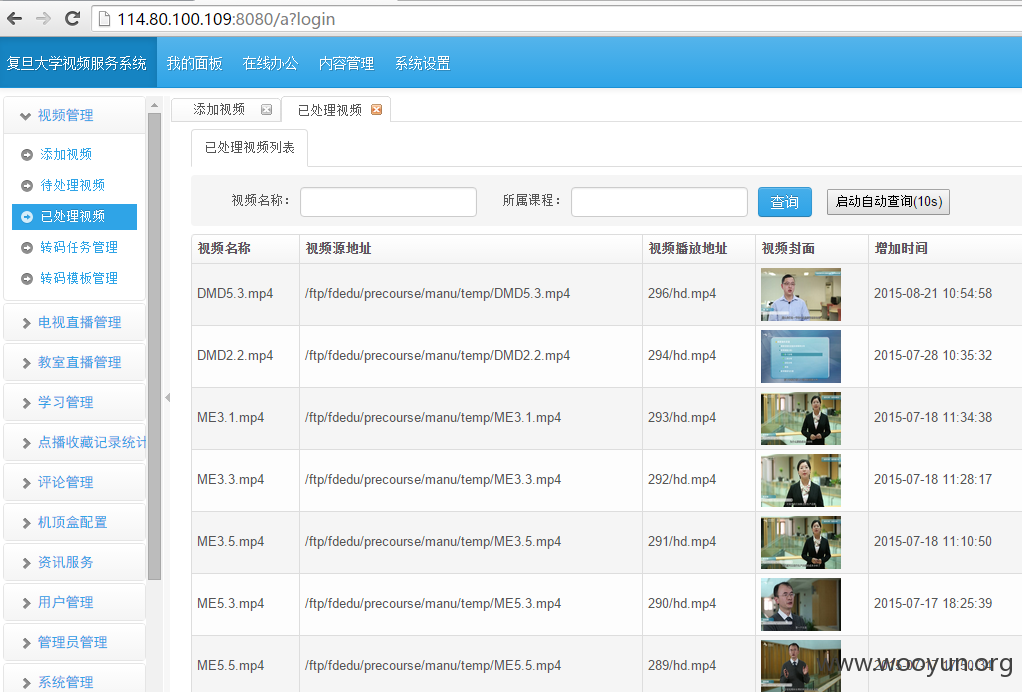The width and height of the screenshot is (1022, 692).
Task: Click the bullet icon beside 添加视频
Action: [27, 155]
